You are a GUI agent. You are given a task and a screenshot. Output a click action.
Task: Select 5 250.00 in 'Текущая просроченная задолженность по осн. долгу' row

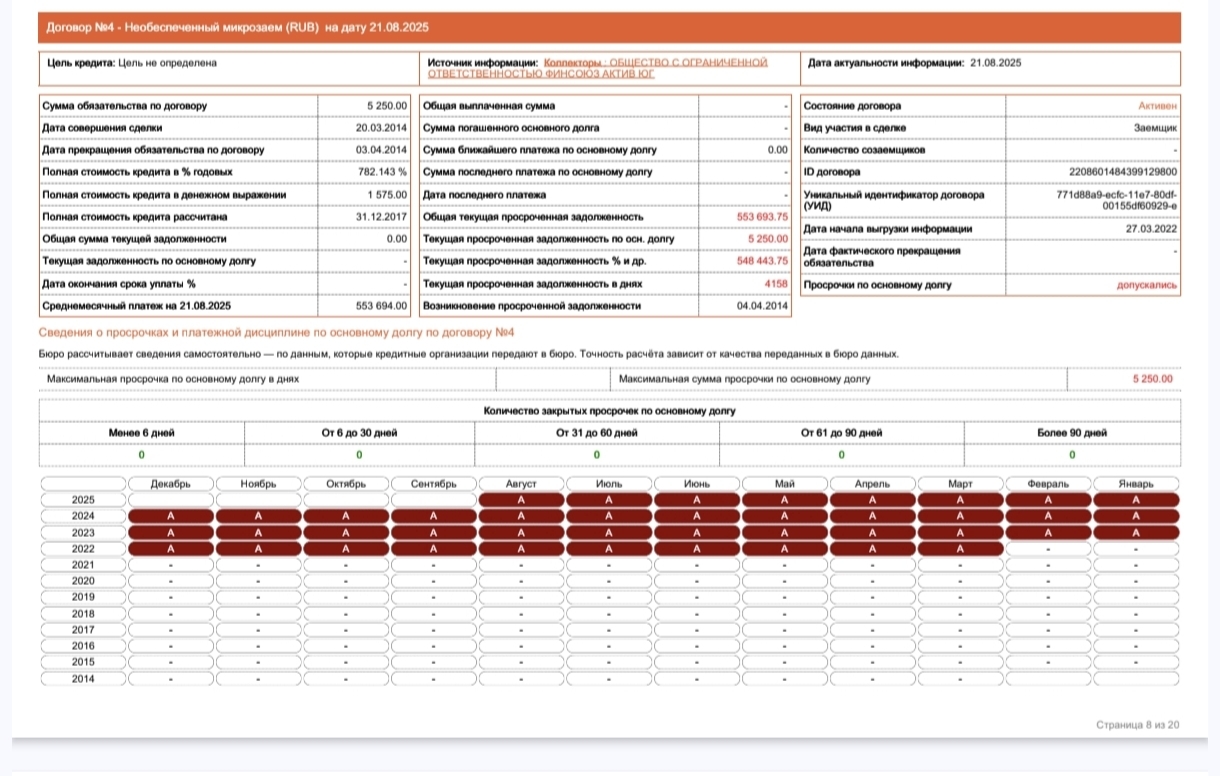[768, 239]
